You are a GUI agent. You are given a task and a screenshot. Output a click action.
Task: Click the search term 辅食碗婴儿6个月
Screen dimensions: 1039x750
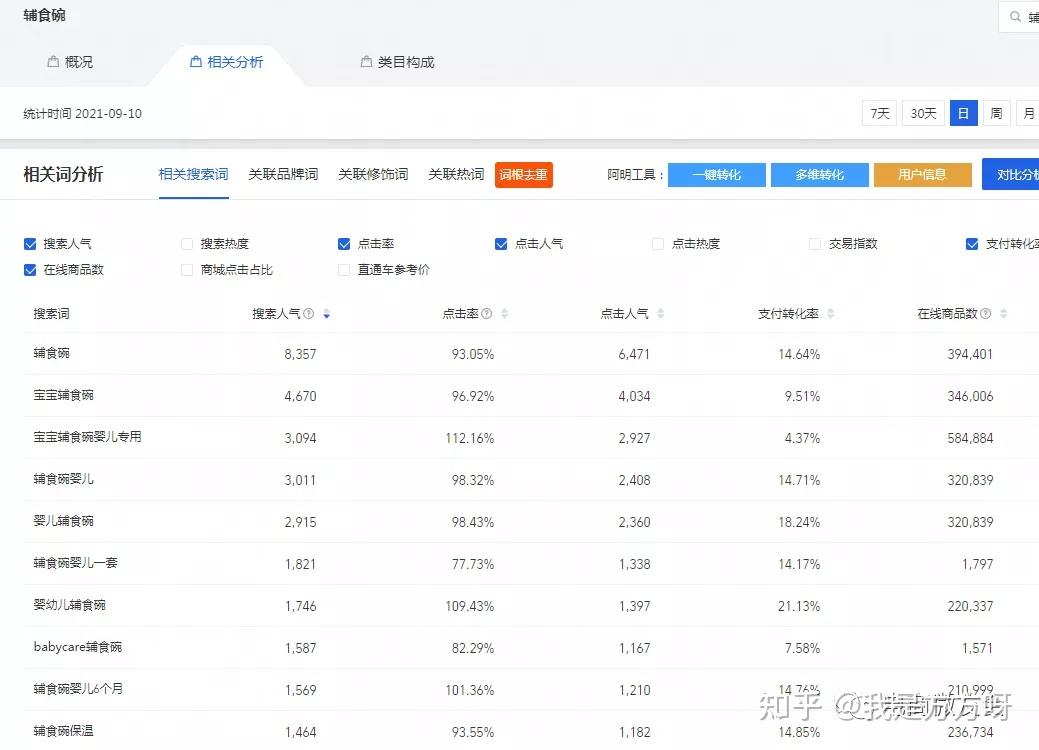[78, 689]
